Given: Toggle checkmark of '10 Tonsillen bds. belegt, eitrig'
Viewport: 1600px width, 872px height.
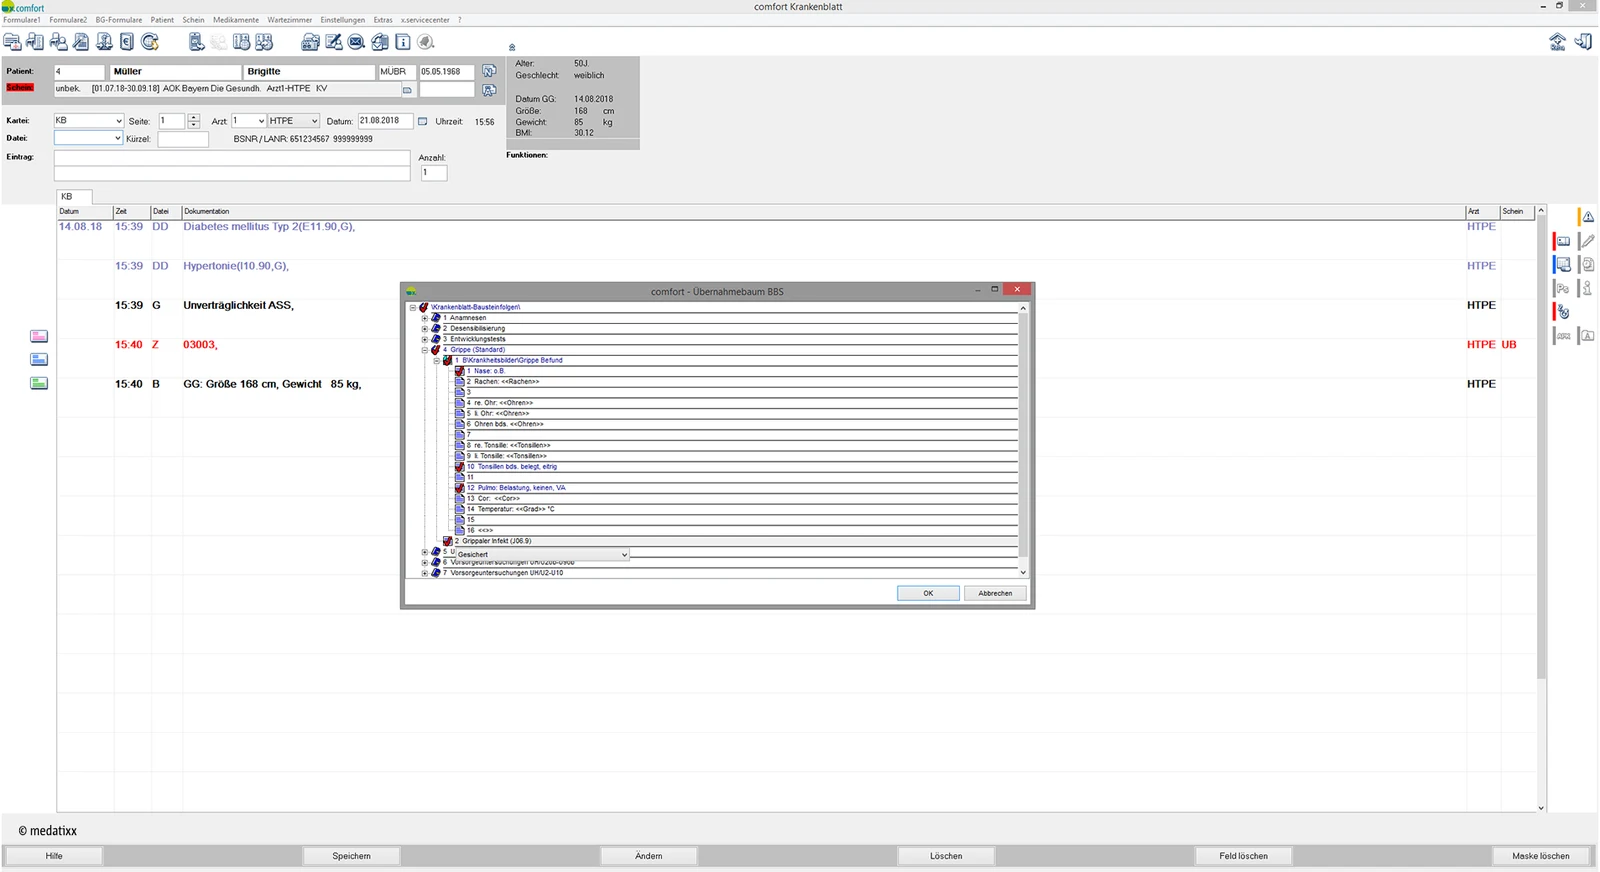Looking at the screenshot, I should click(460, 466).
